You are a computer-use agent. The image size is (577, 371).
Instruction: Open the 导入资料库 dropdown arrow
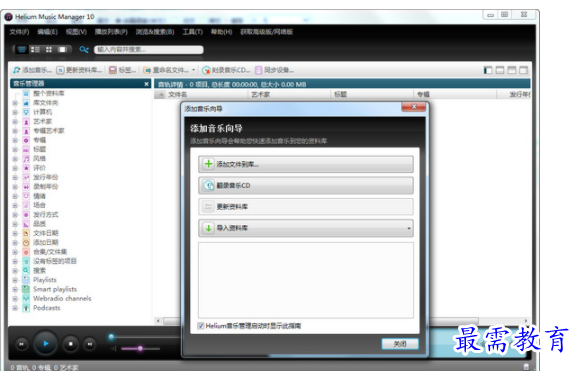pos(409,228)
